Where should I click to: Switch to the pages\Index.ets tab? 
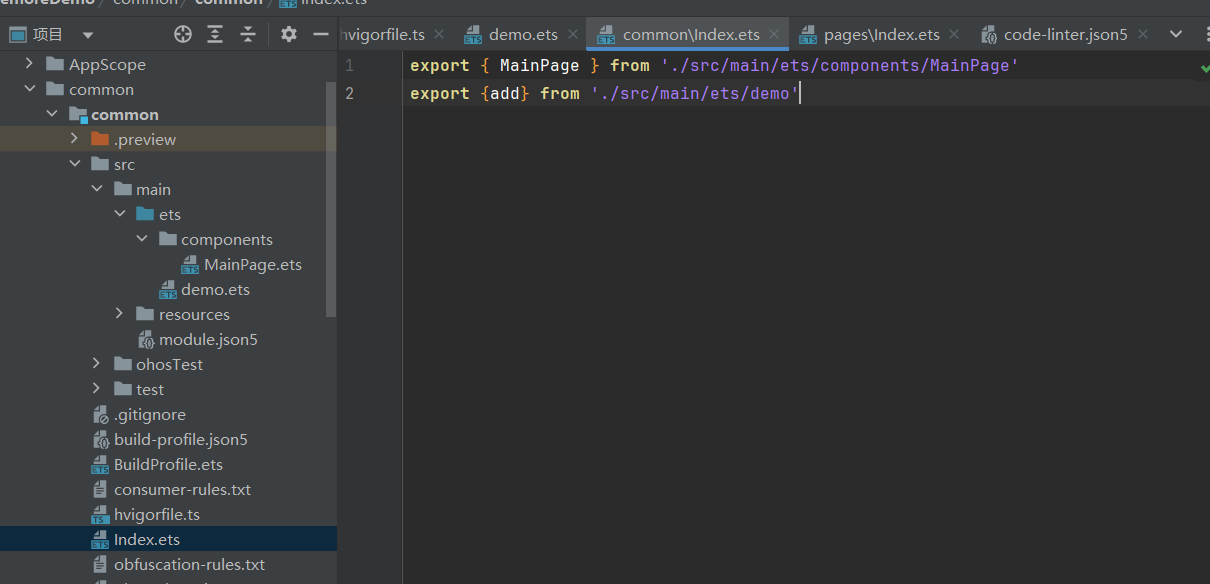point(882,35)
